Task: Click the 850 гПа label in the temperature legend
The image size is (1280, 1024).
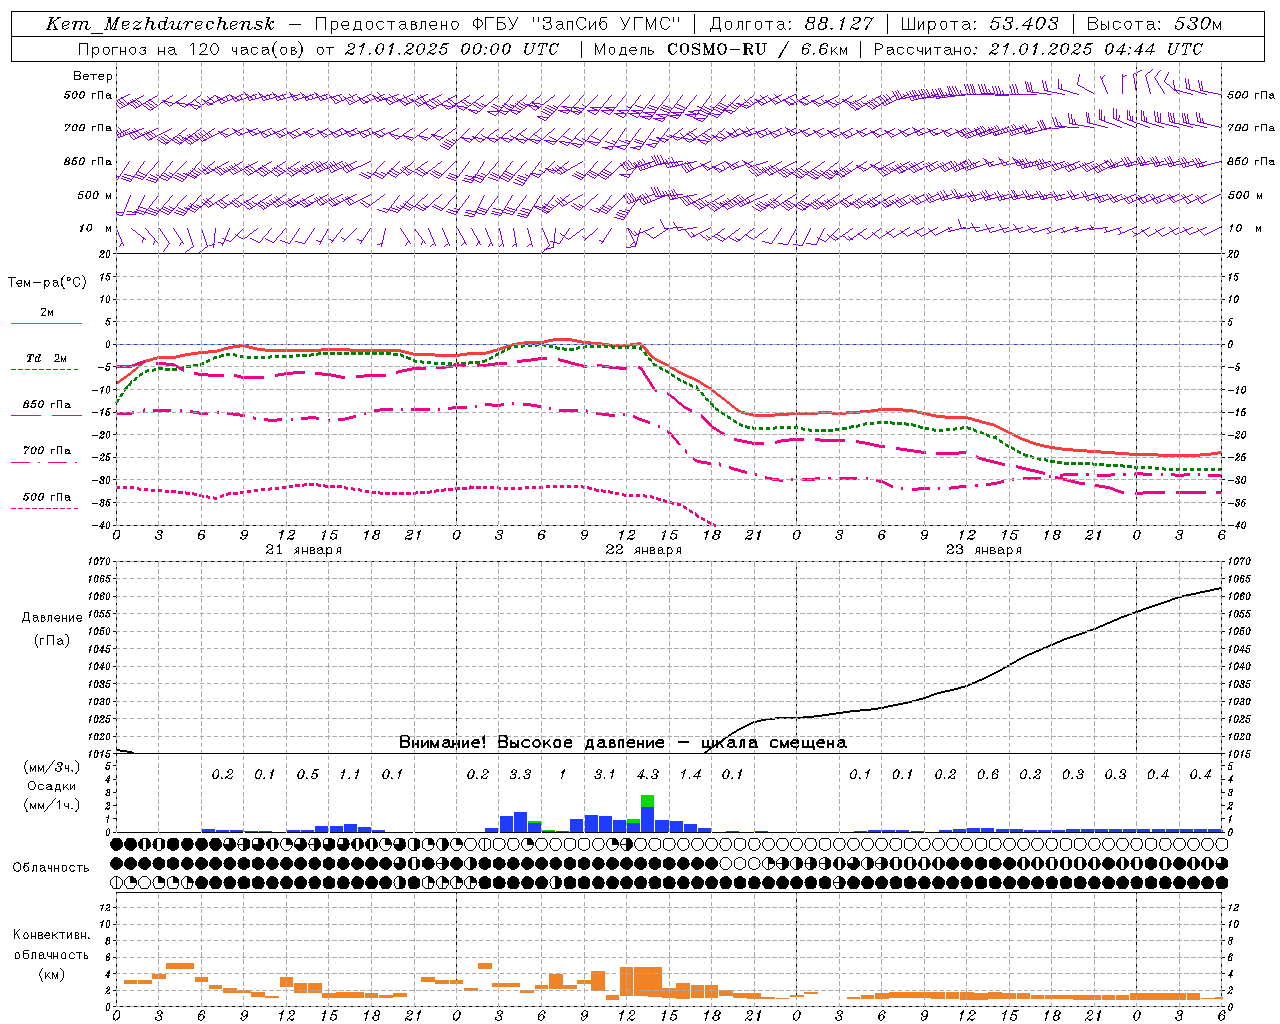Action: click(x=47, y=405)
